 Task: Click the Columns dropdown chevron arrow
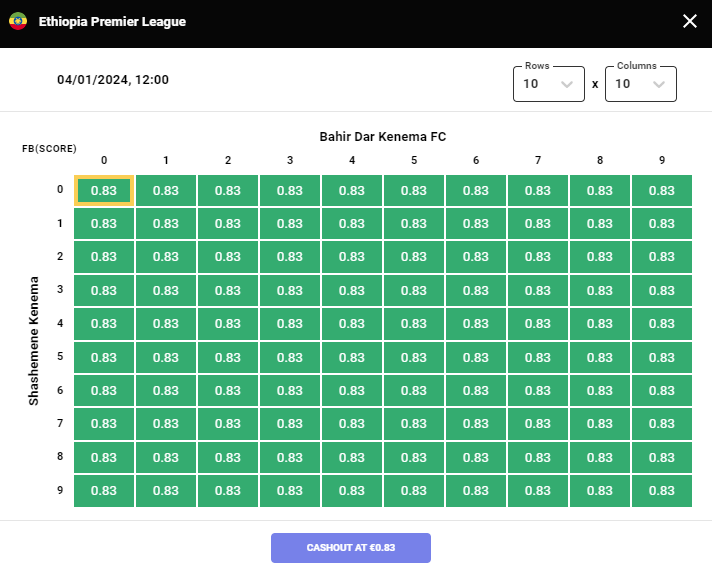point(659,85)
